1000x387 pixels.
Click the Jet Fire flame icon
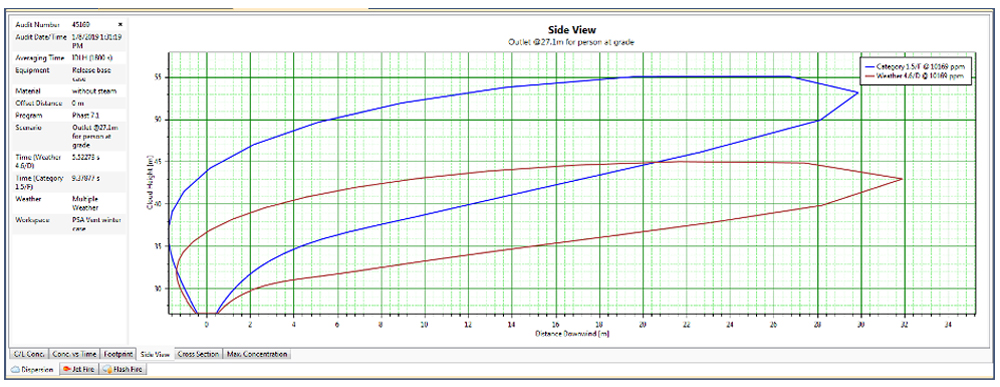pos(66,369)
